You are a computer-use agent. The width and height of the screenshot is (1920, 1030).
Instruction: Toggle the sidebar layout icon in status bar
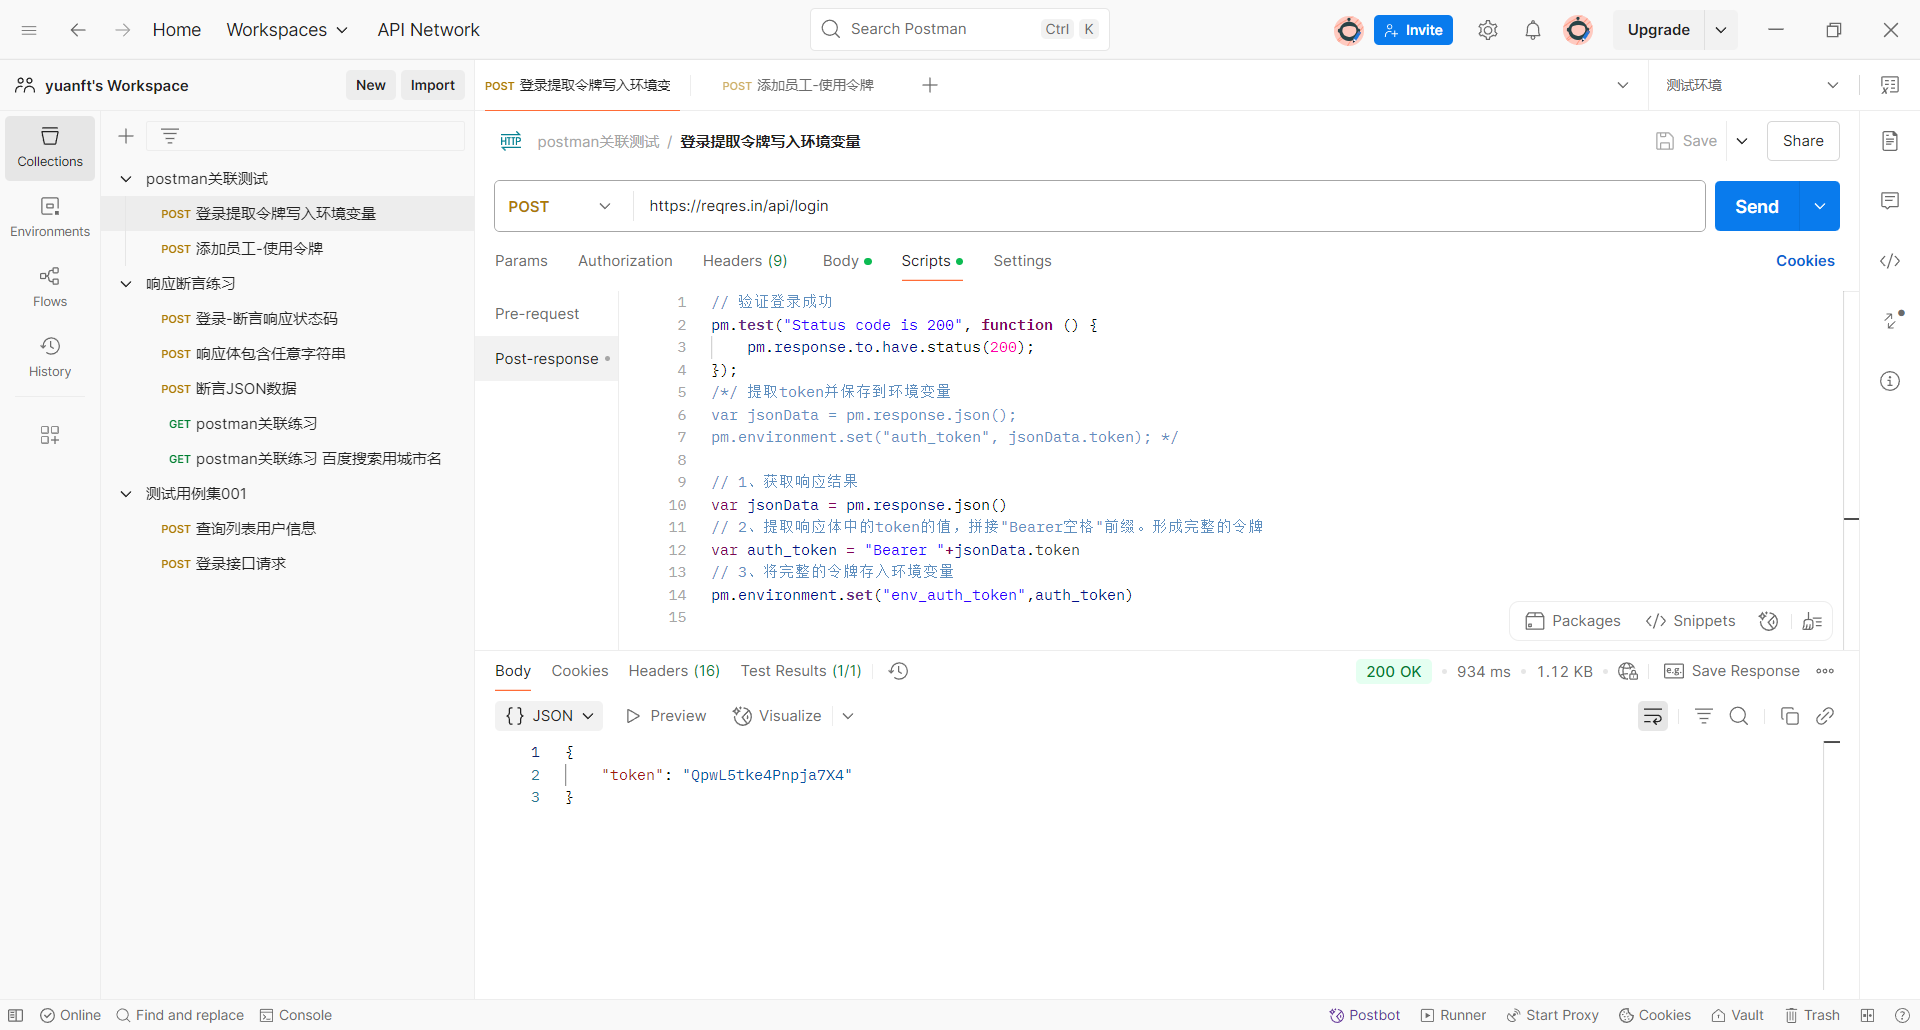[x=16, y=1015]
